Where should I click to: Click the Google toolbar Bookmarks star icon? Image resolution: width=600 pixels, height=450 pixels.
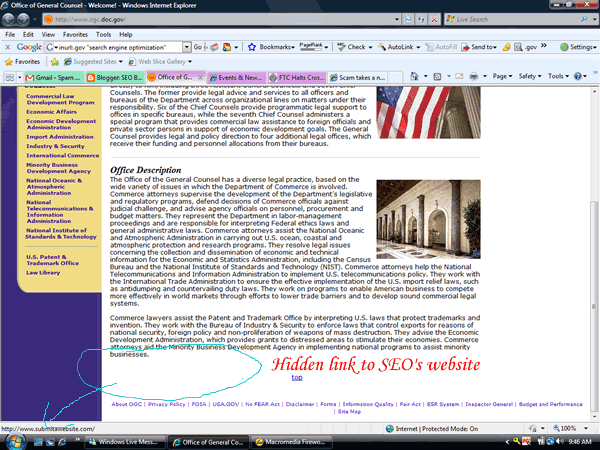[x=251, y=47]
